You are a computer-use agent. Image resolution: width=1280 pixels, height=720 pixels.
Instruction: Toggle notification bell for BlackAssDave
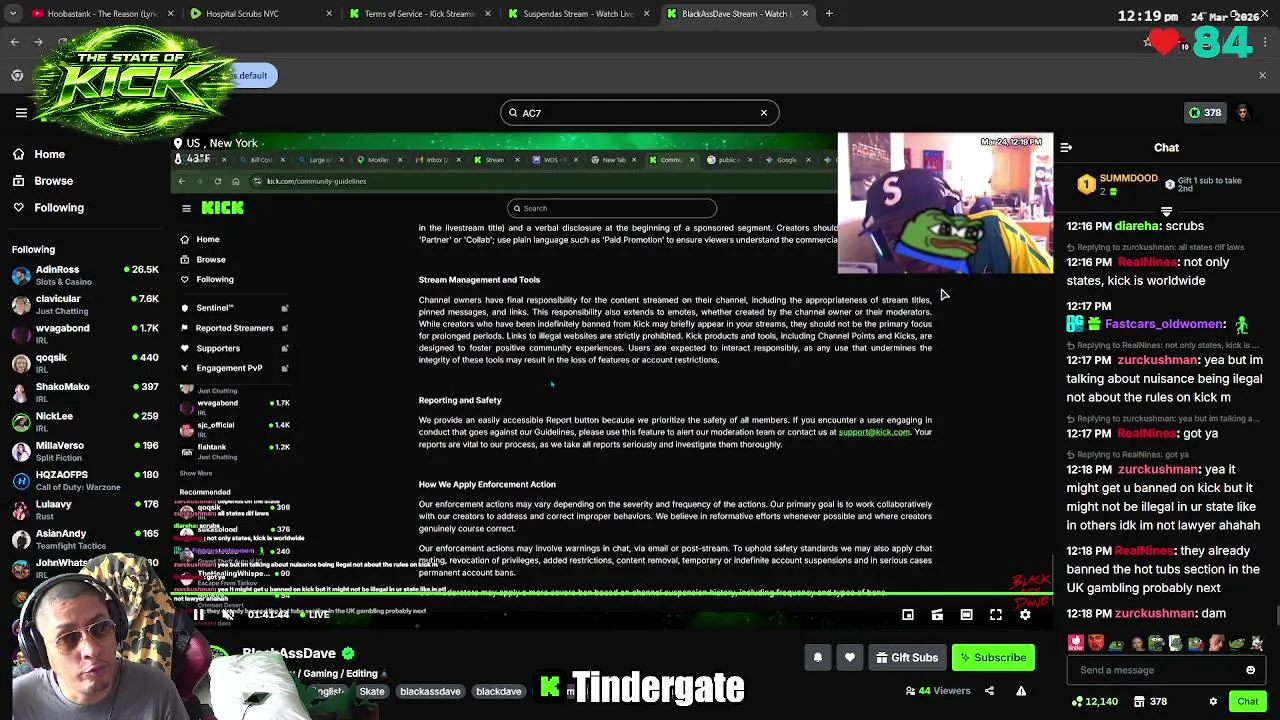click(818, 657)
